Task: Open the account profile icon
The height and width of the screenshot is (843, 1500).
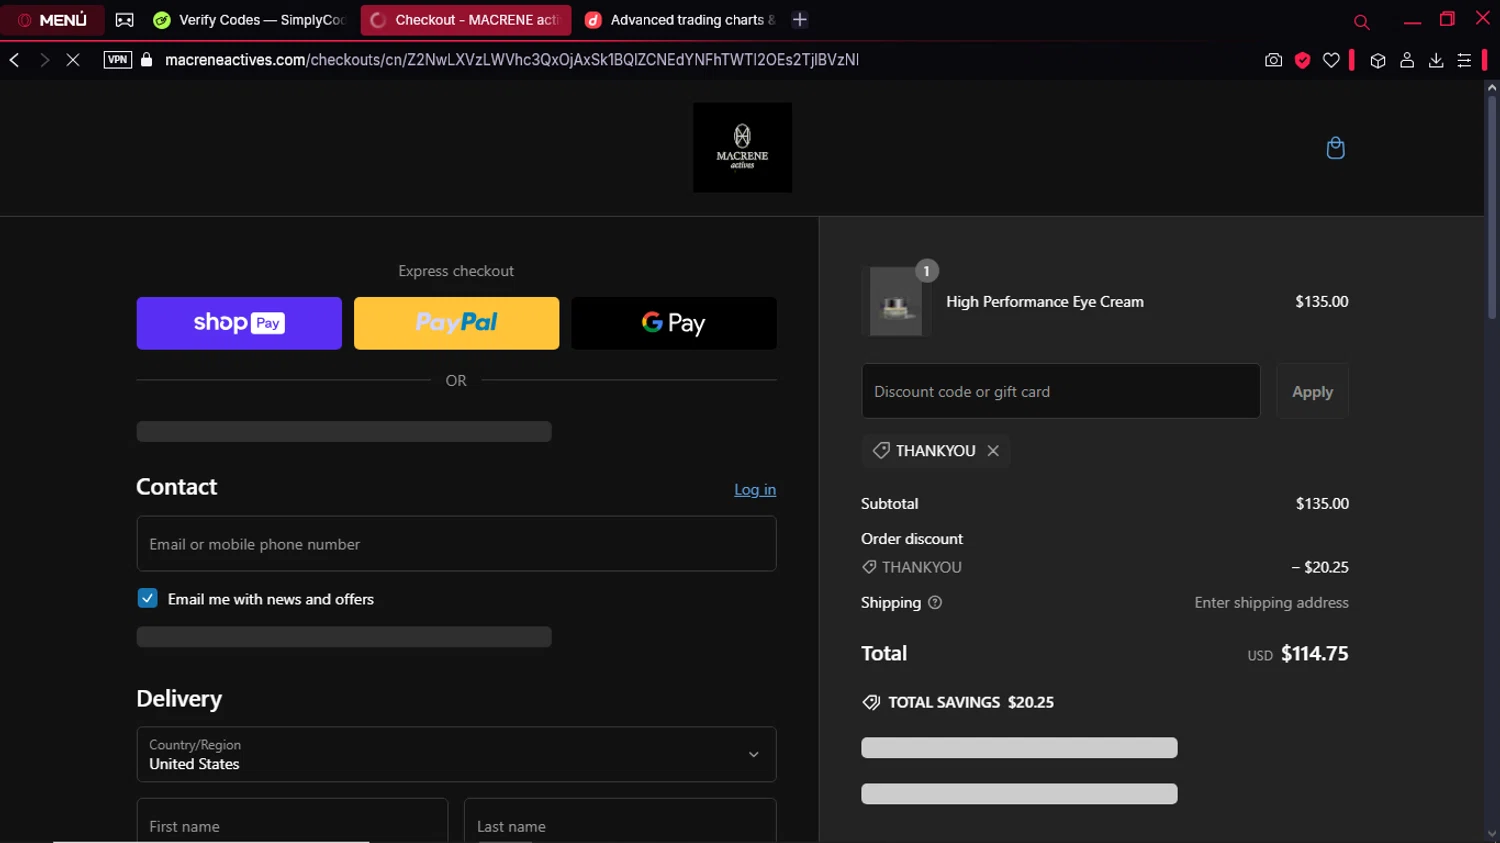Action: coord(1407,60)
